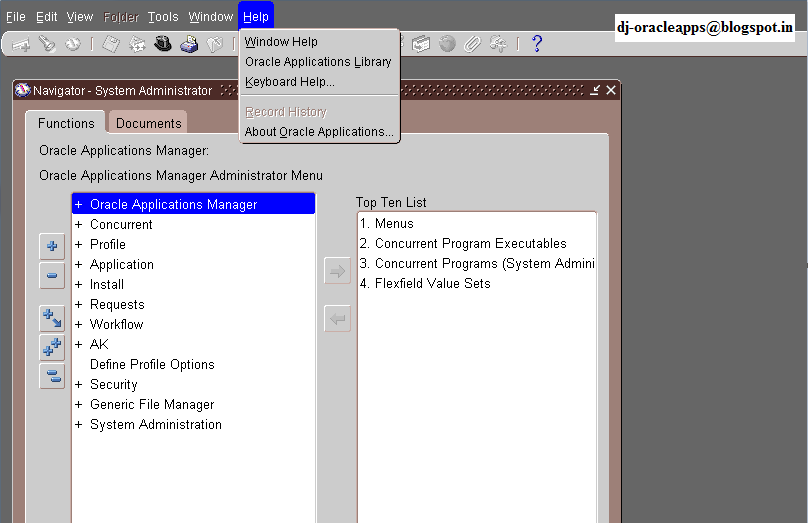Screen dimensions: 808x523
Task: Click the Attachments paperclip icon
Action: click(x=473, y=44)
